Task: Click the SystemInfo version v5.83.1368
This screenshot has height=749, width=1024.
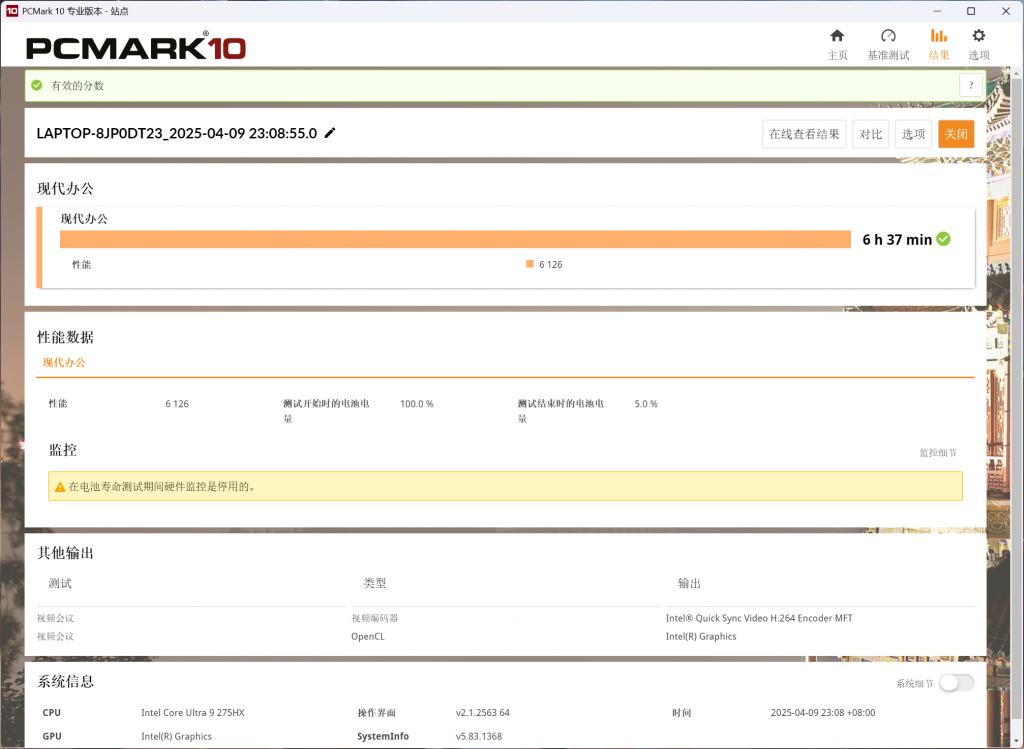Action: (x=479, y=736)
